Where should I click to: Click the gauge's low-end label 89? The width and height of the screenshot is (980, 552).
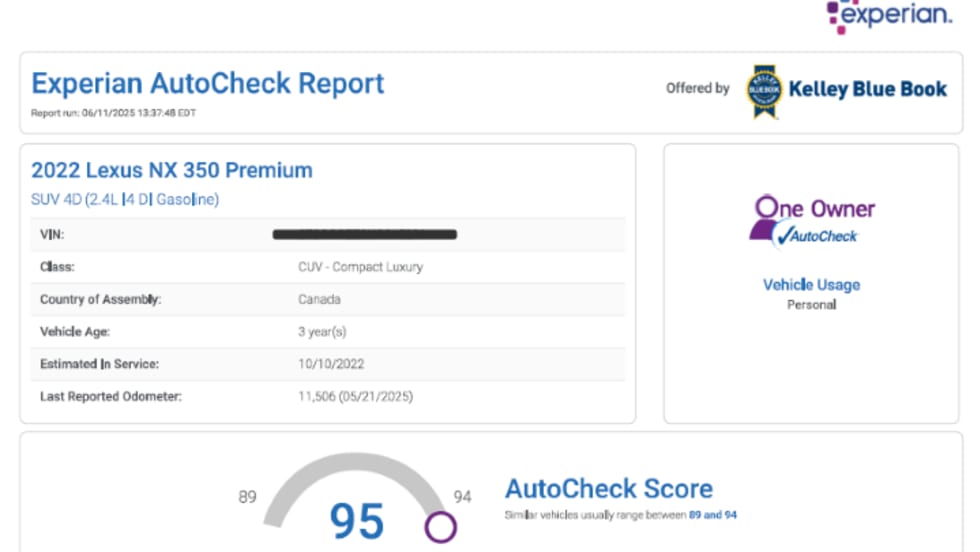coord(248,497)
